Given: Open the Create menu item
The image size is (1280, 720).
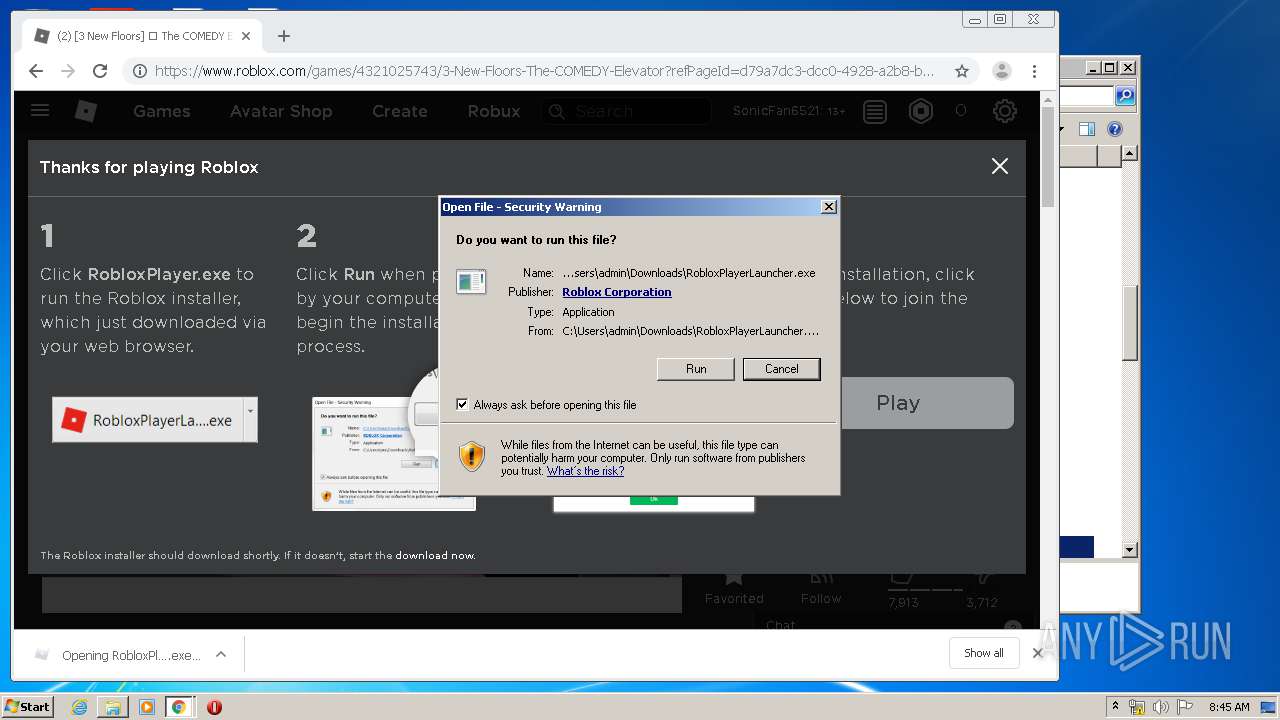Looking at the screenshot, I should pyautogui.click(x=400, y=111).
